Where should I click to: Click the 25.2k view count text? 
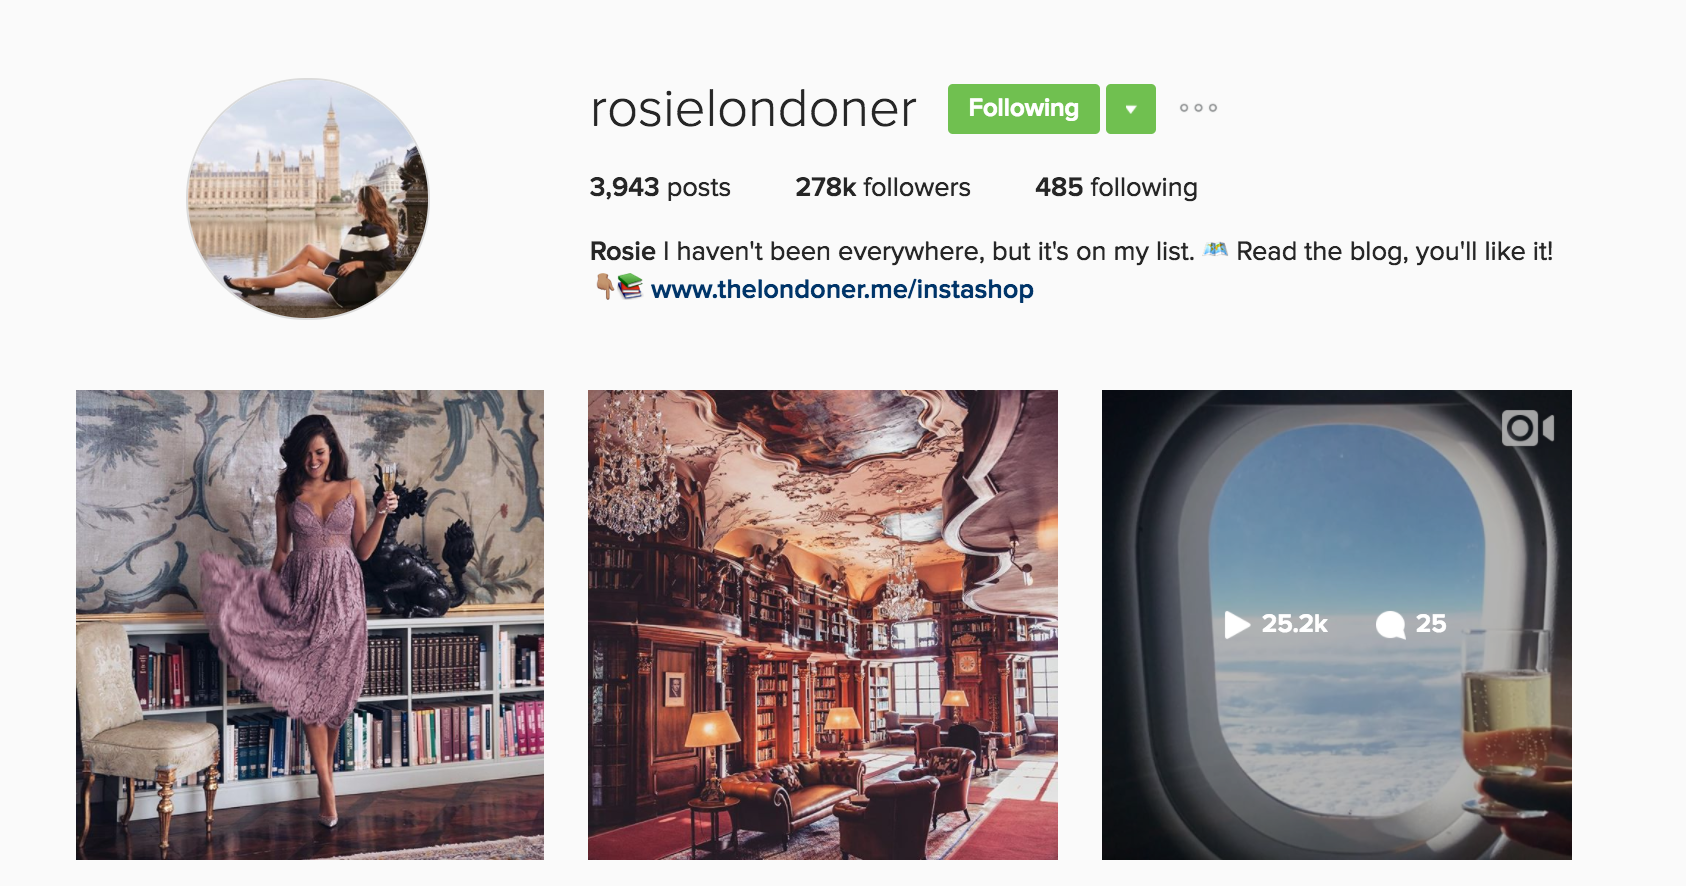tap(1294, 624)
